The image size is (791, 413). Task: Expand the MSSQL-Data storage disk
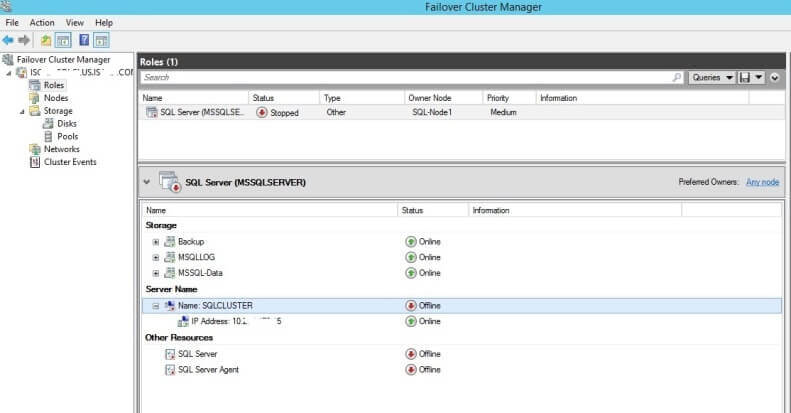(155, 273)
